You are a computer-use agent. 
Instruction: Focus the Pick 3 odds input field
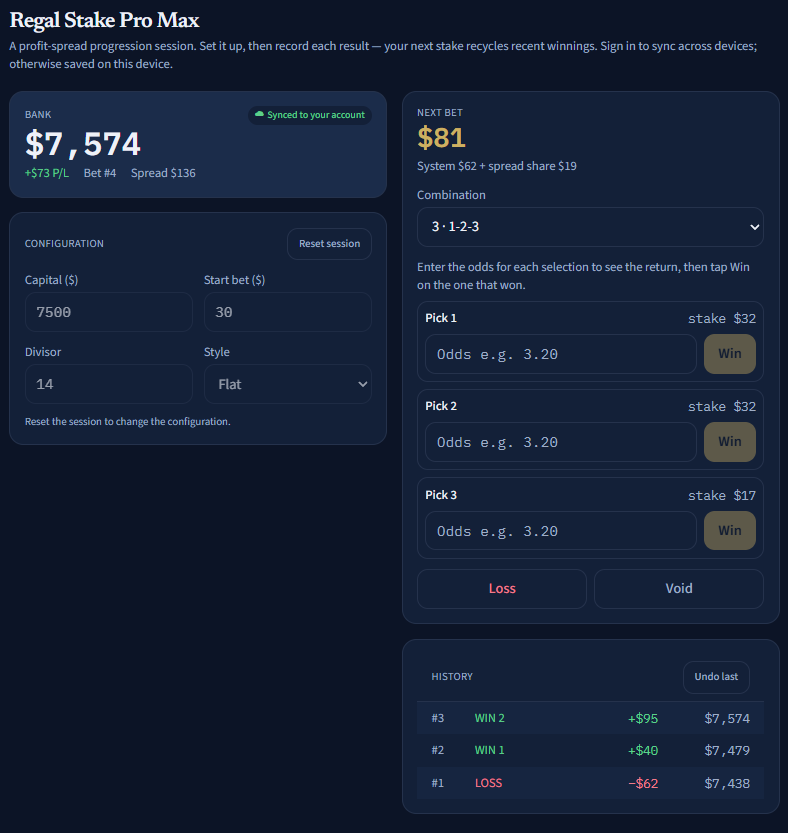point(561,531)
